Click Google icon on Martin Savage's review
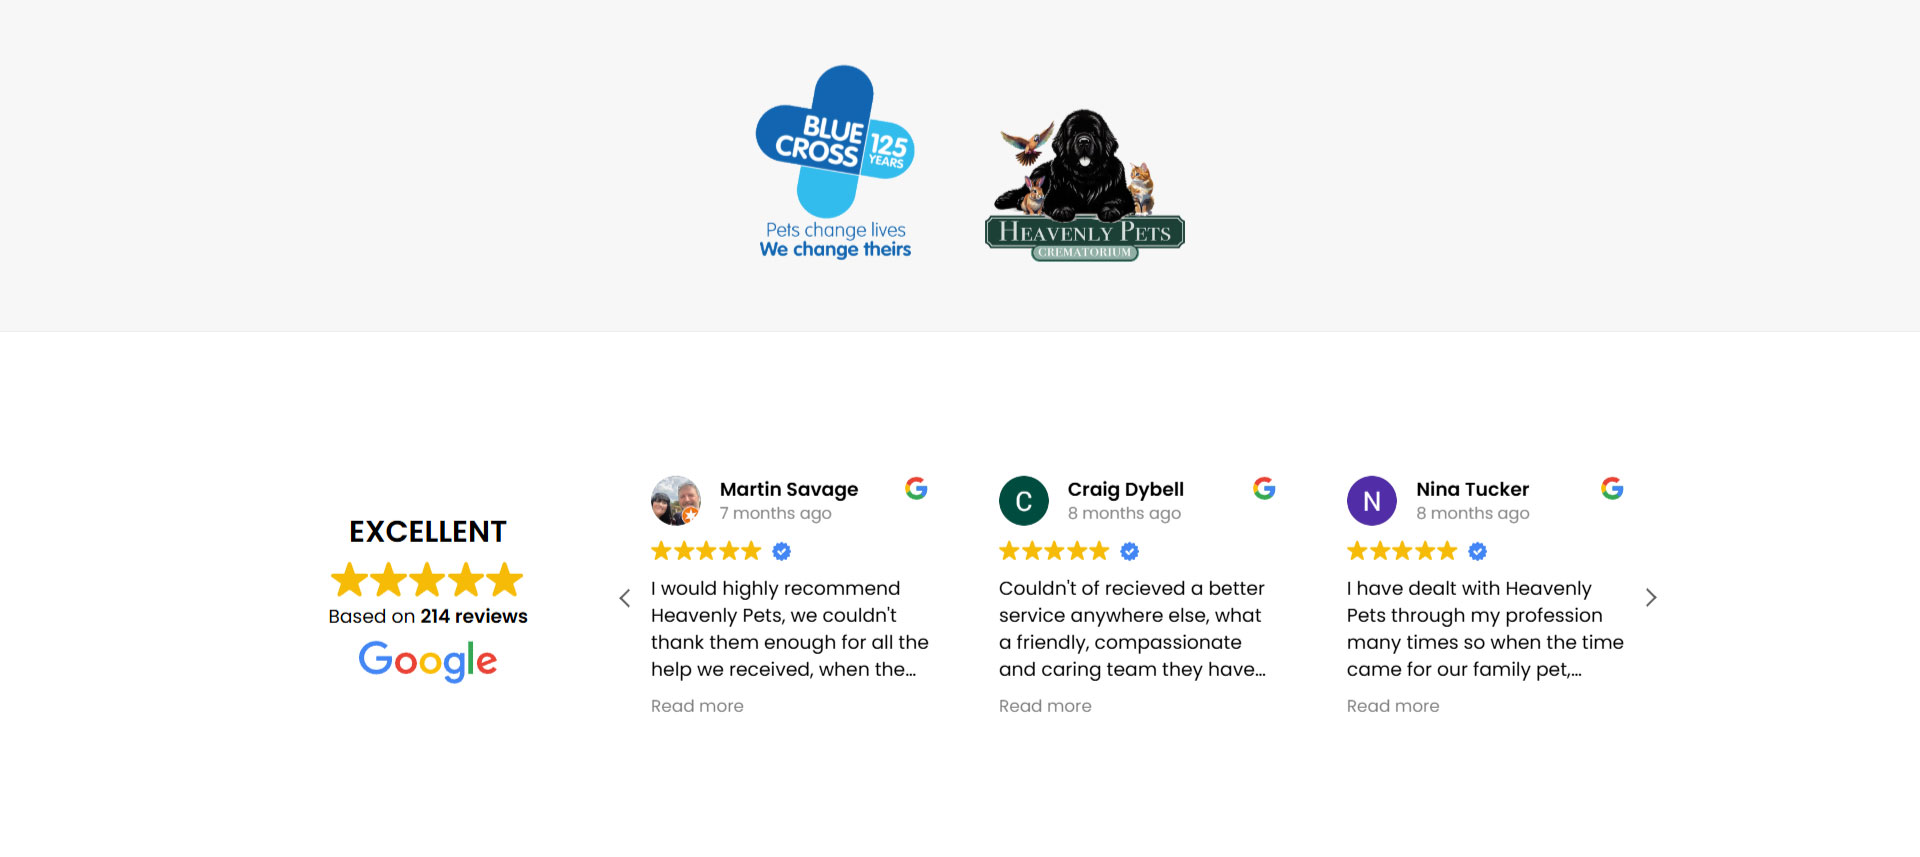Image resolution: width=1920 pixels, height=857 pixels. [916, 488]
